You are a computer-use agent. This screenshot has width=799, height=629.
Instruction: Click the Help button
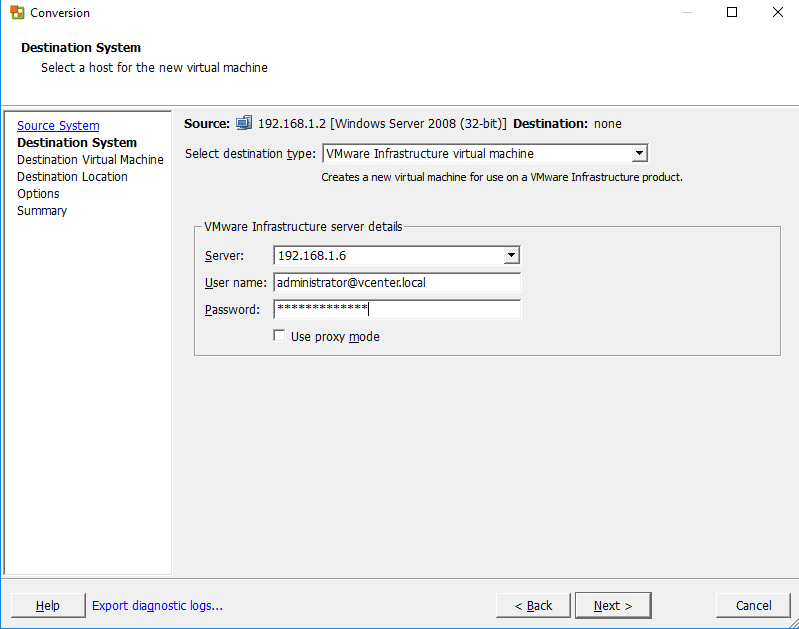point(48,606)
